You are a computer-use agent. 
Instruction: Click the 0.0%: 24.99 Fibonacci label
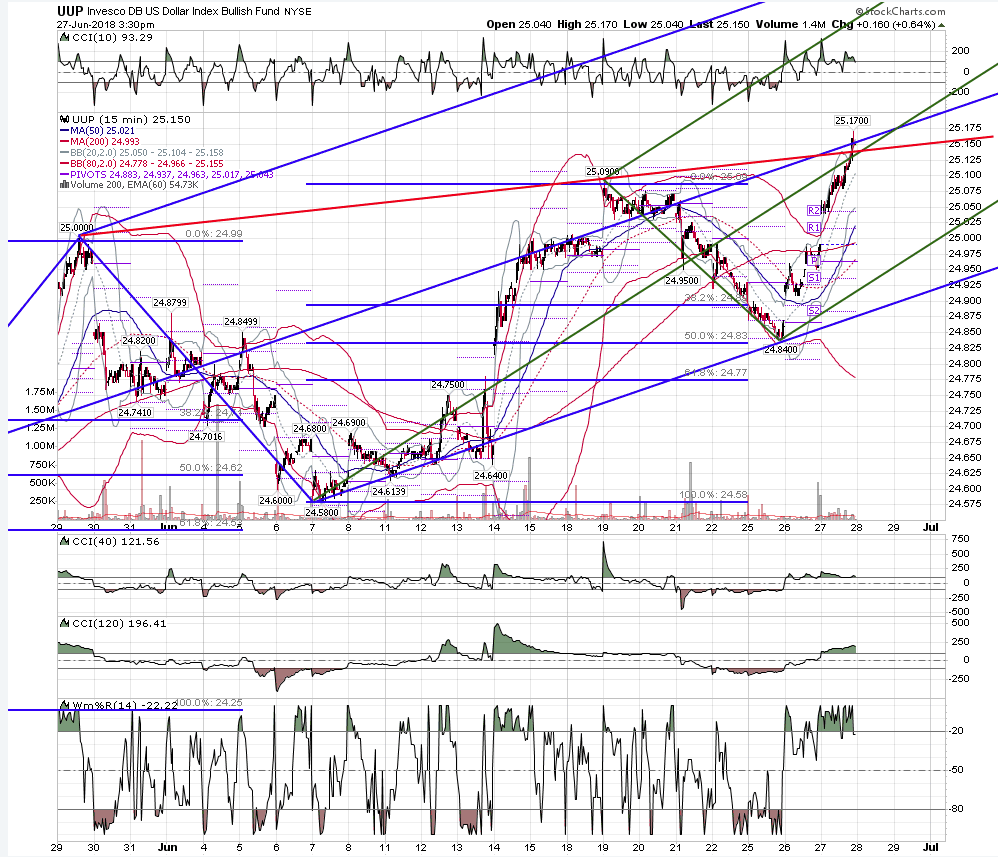coord(214,234)
